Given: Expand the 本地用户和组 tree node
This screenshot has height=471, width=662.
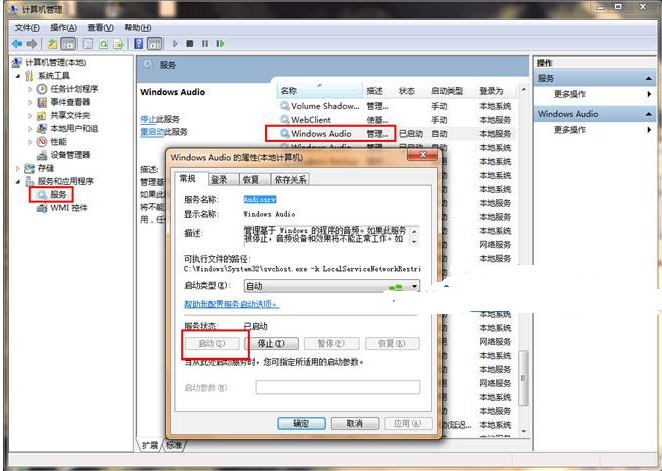Looking at the screenshot, I should tap(30, 129).
